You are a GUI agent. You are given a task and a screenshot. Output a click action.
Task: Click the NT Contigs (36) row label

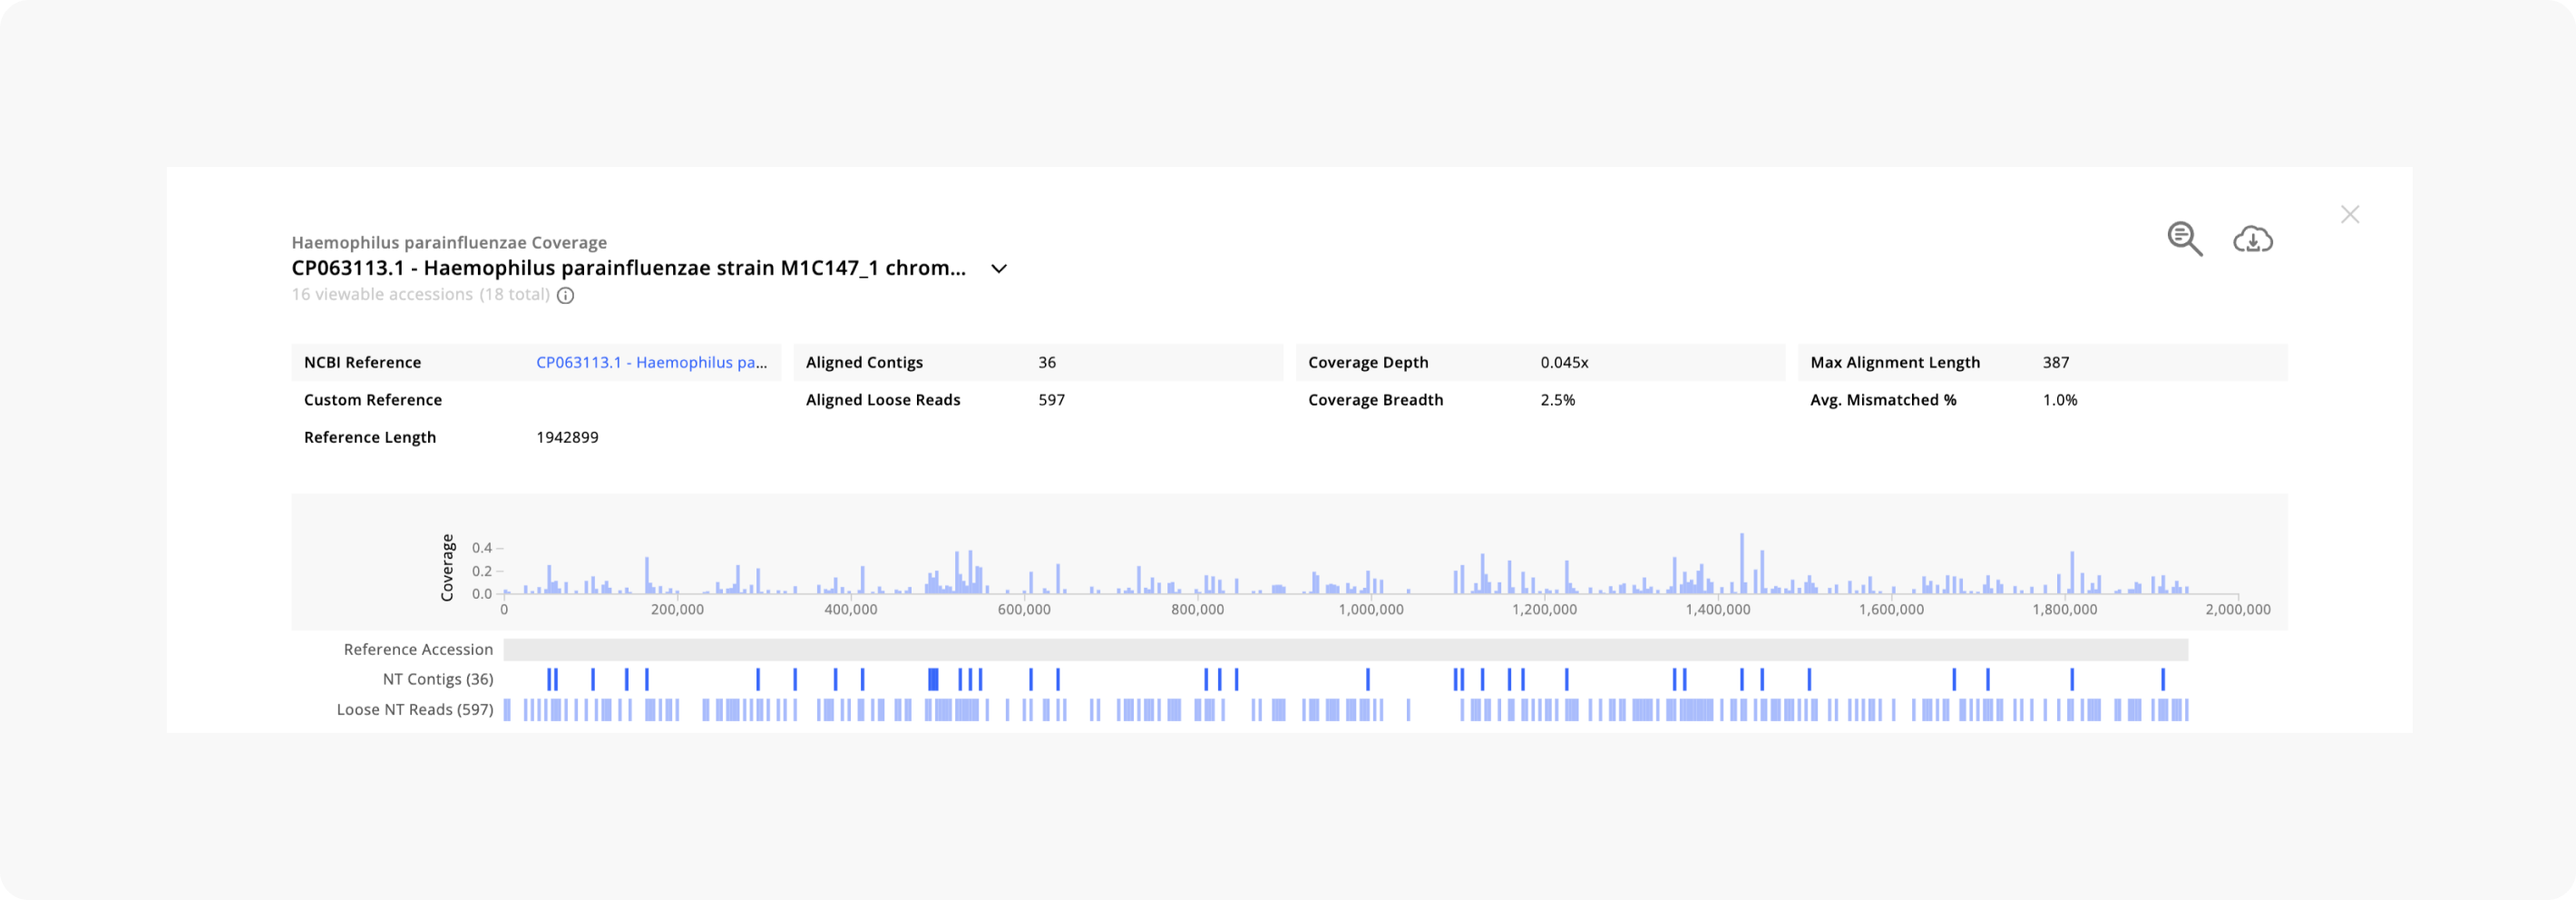pyautogui.click(x=438, y=679)
